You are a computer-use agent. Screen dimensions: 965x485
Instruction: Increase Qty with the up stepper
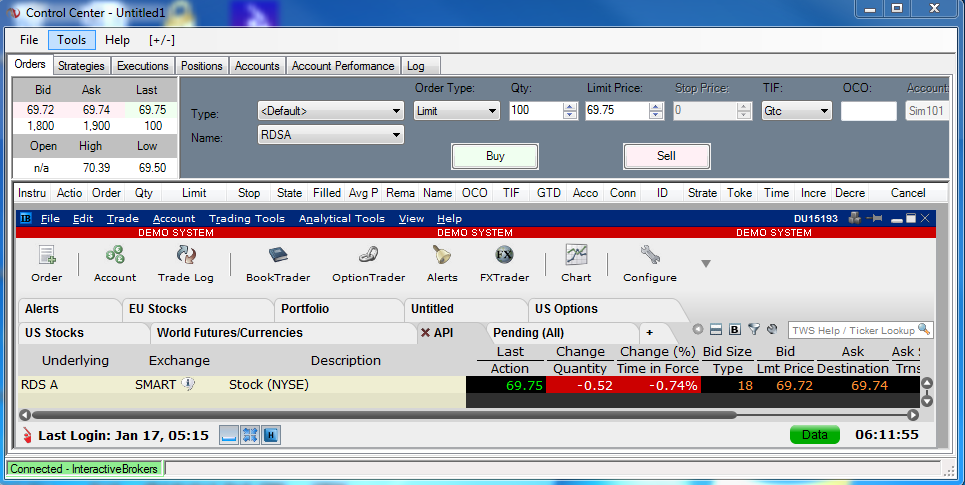coord(570,106)
